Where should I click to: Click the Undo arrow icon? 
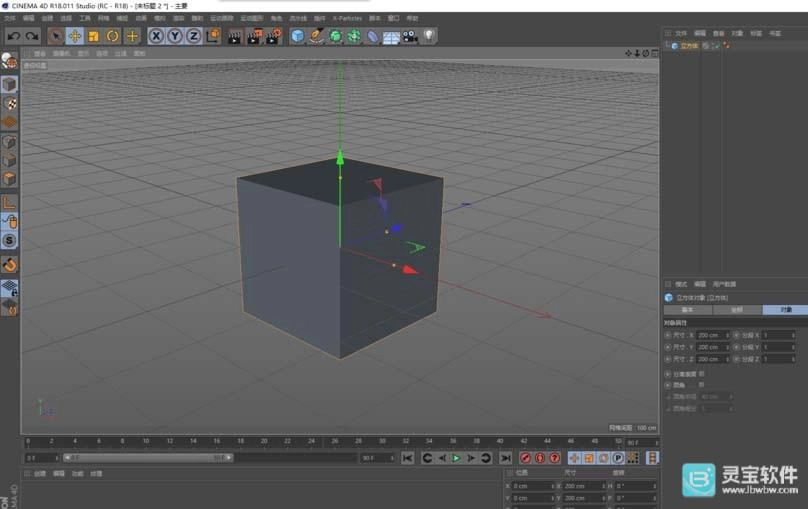[x=14, y=36]
